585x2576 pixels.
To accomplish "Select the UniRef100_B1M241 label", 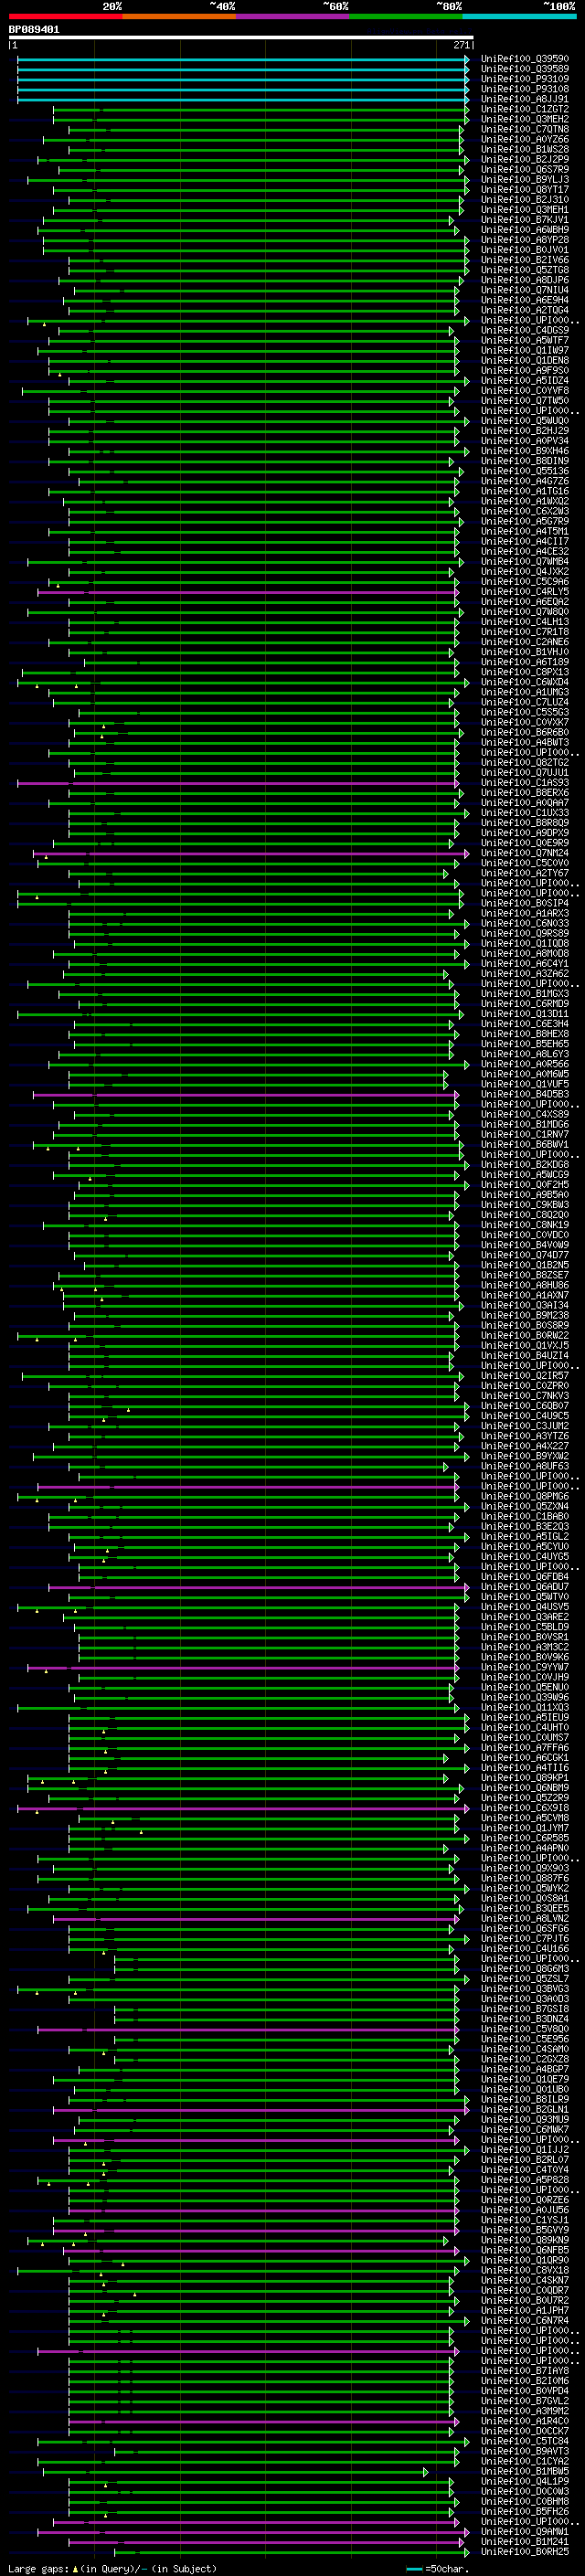I will coord(524,2542).
